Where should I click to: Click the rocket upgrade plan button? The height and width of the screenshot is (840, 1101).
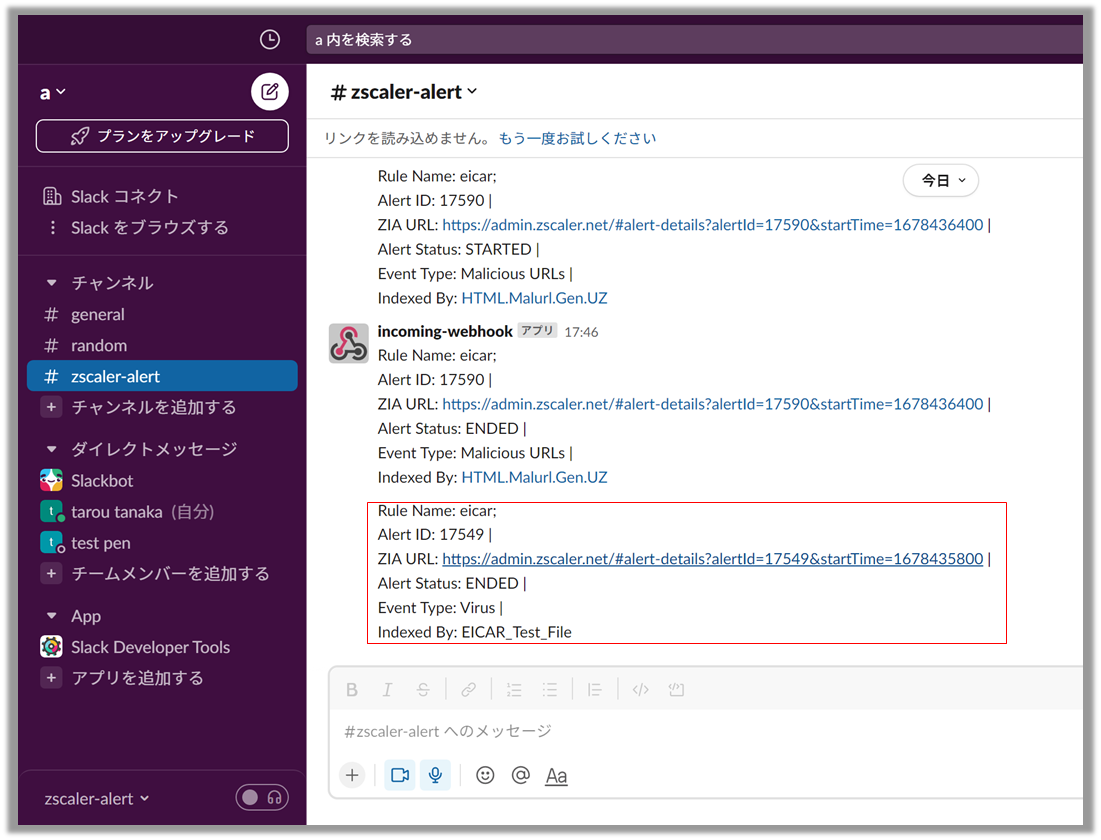[x=162, y=136]
